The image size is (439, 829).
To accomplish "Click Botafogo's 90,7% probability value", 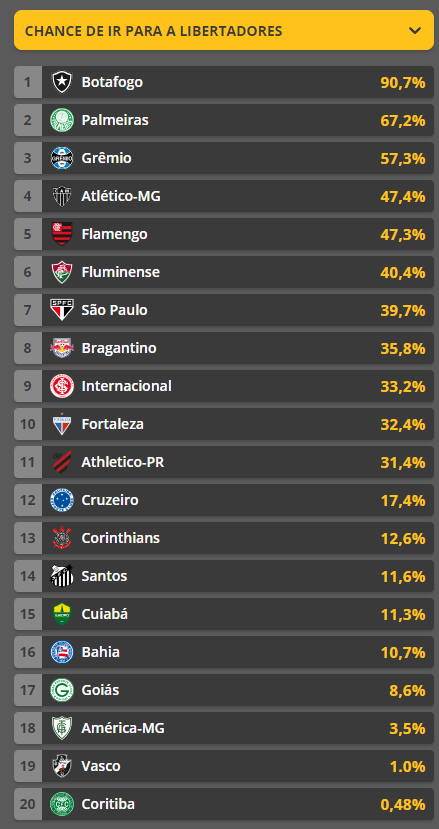I will [x=403, y=82].
